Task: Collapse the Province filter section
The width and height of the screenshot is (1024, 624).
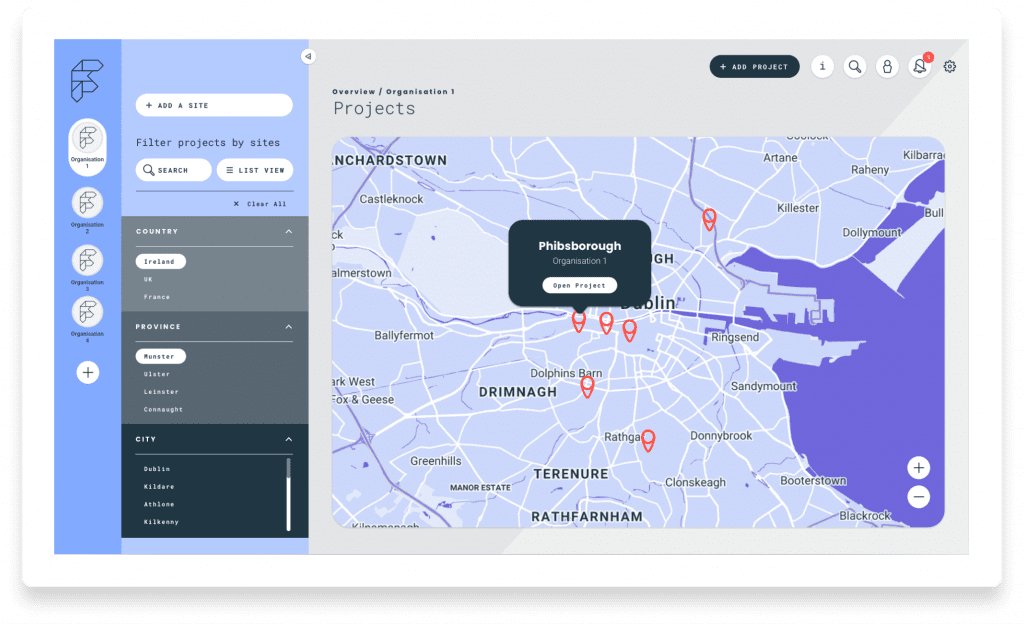Action: pos(289,327)
